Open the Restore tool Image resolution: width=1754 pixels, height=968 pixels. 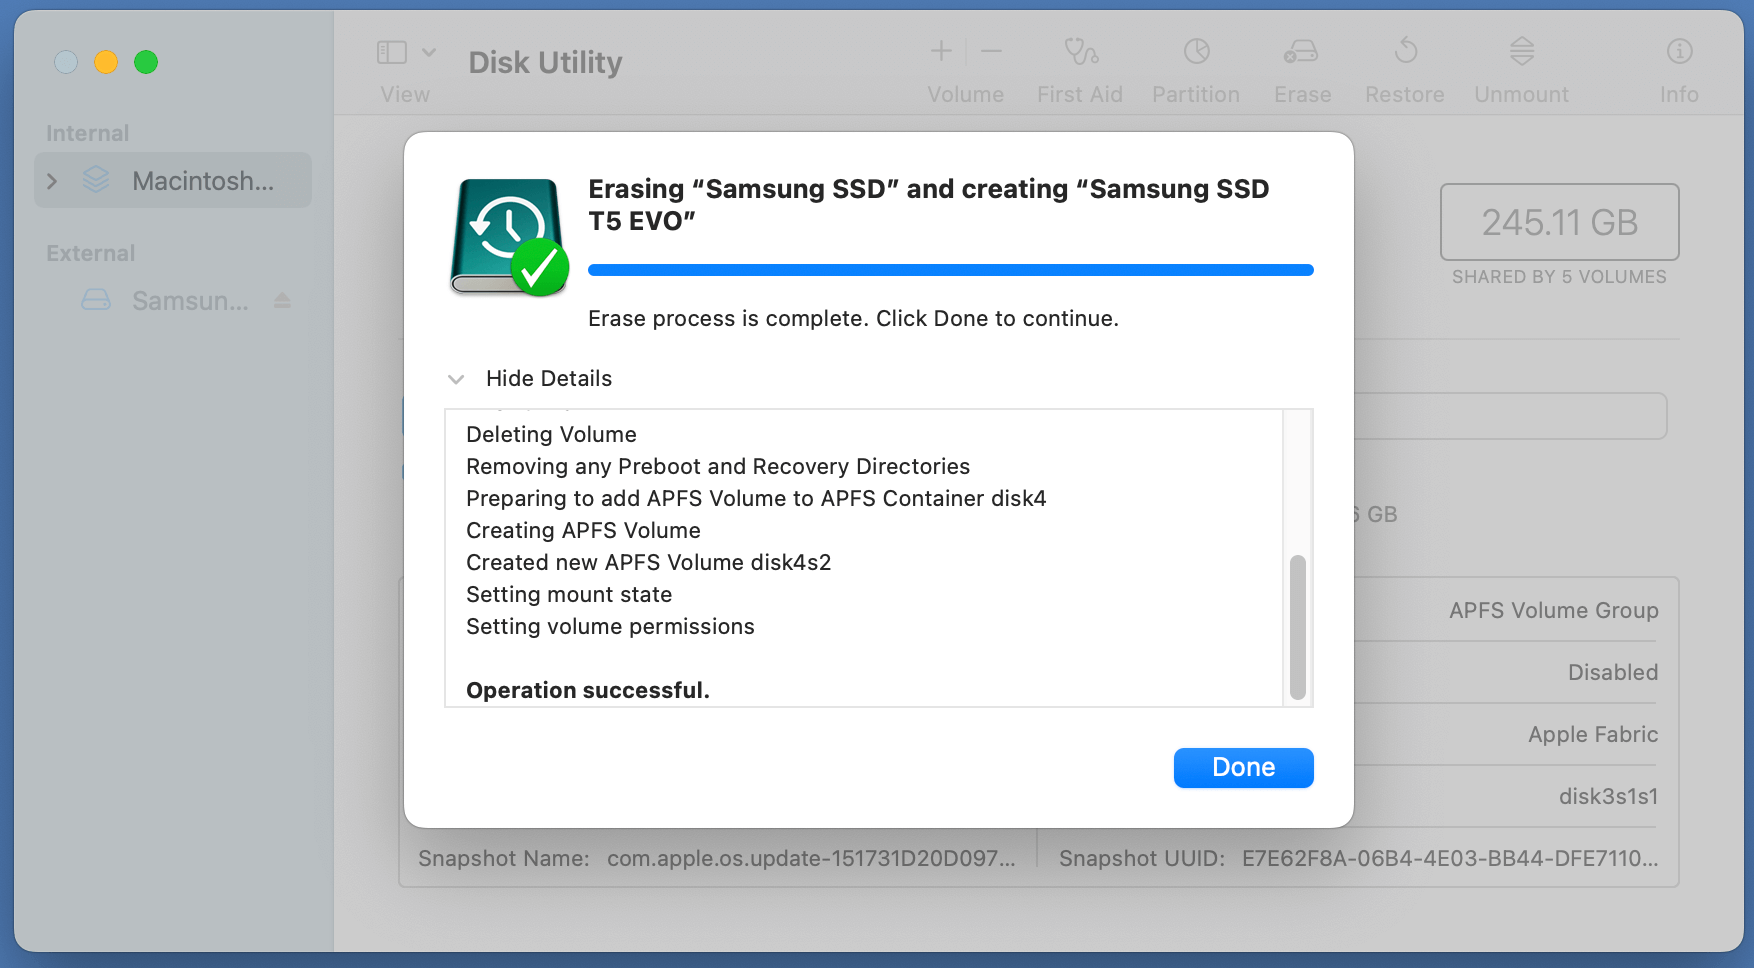click(x=1404, y=65)
